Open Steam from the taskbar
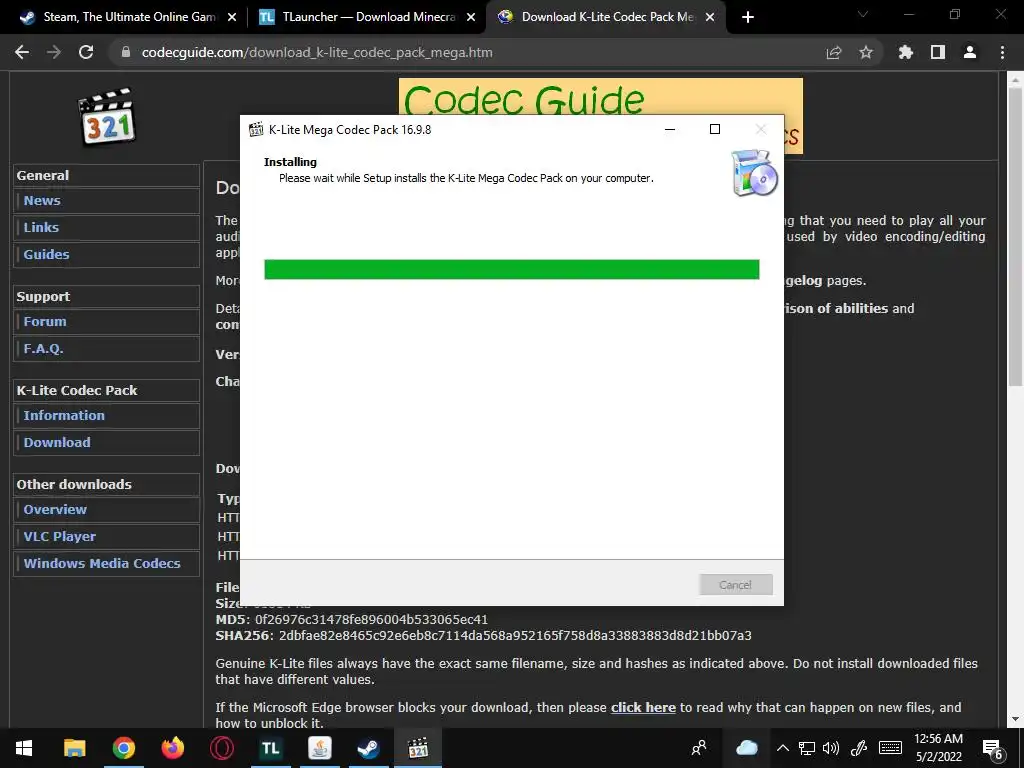 click(368, 748)
